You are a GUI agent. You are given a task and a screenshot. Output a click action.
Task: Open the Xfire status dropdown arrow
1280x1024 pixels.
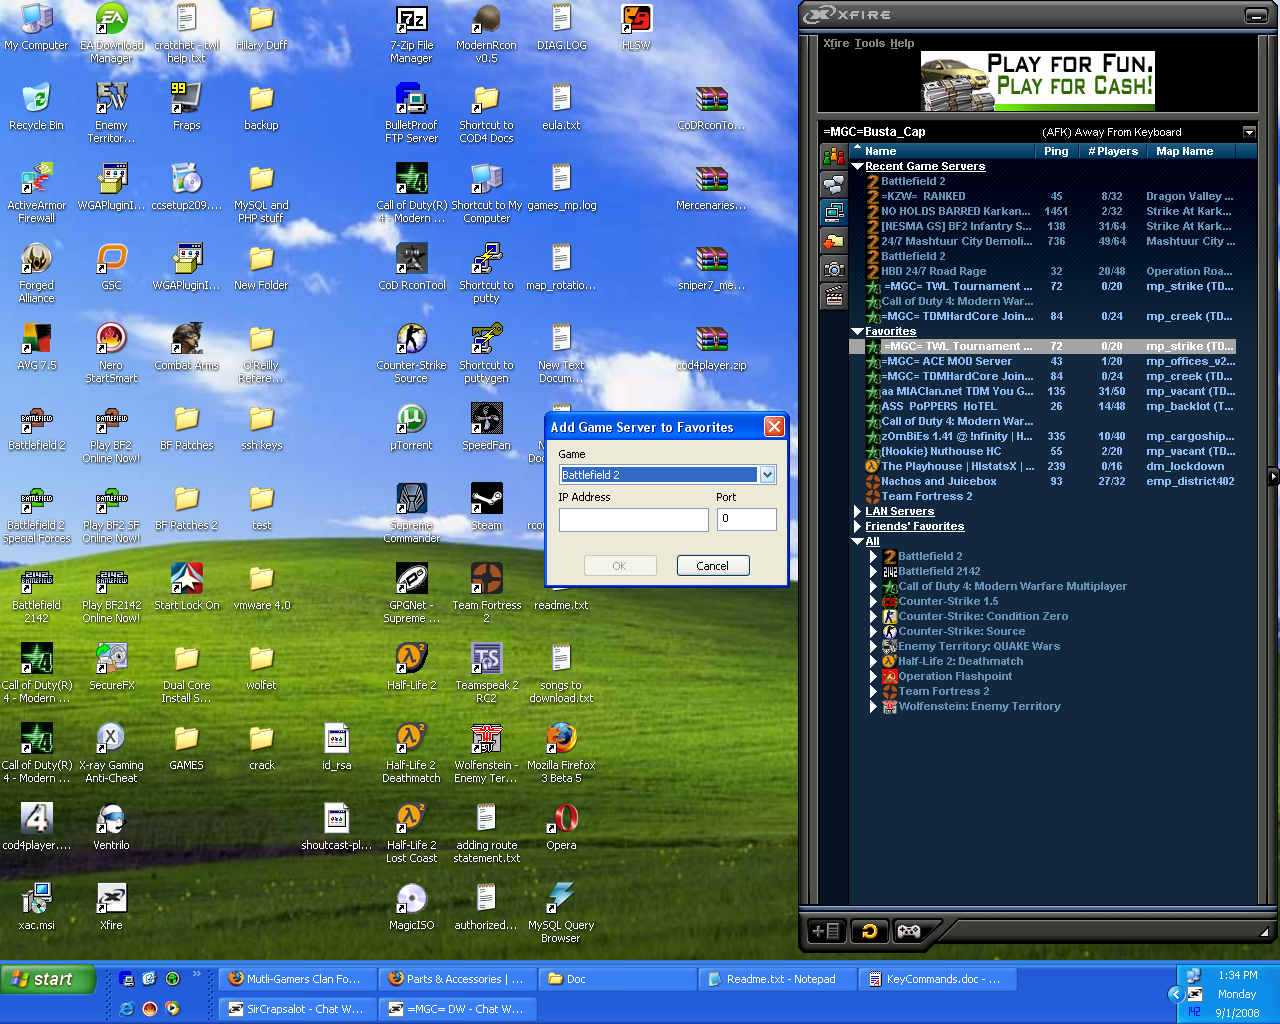tap(1249, 132)
